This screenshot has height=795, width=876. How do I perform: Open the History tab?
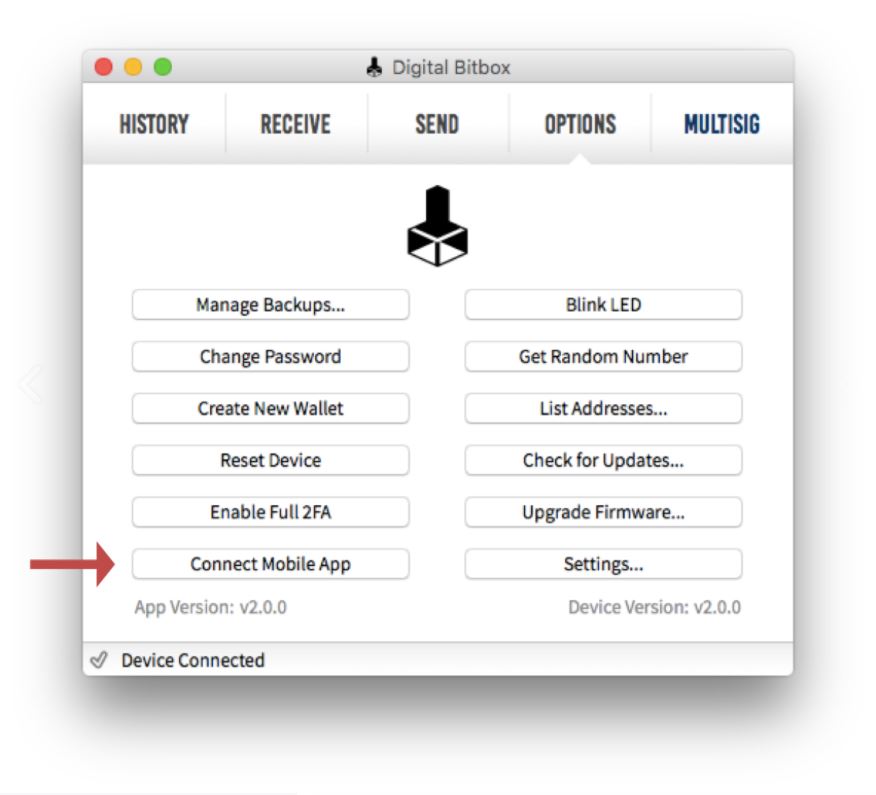154,124
